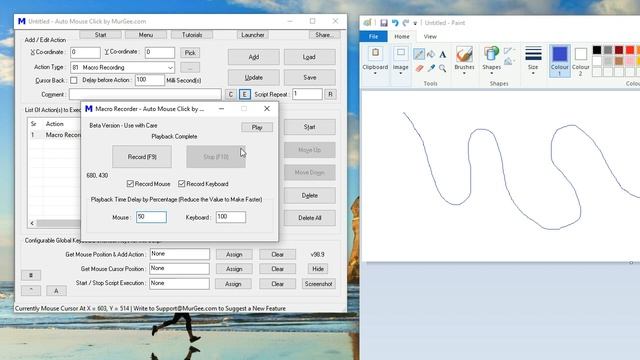Expand the Clipboard dropdown in Paint
Image resolution: width=640 pixels, height=360 pixels.
(375, 74)
